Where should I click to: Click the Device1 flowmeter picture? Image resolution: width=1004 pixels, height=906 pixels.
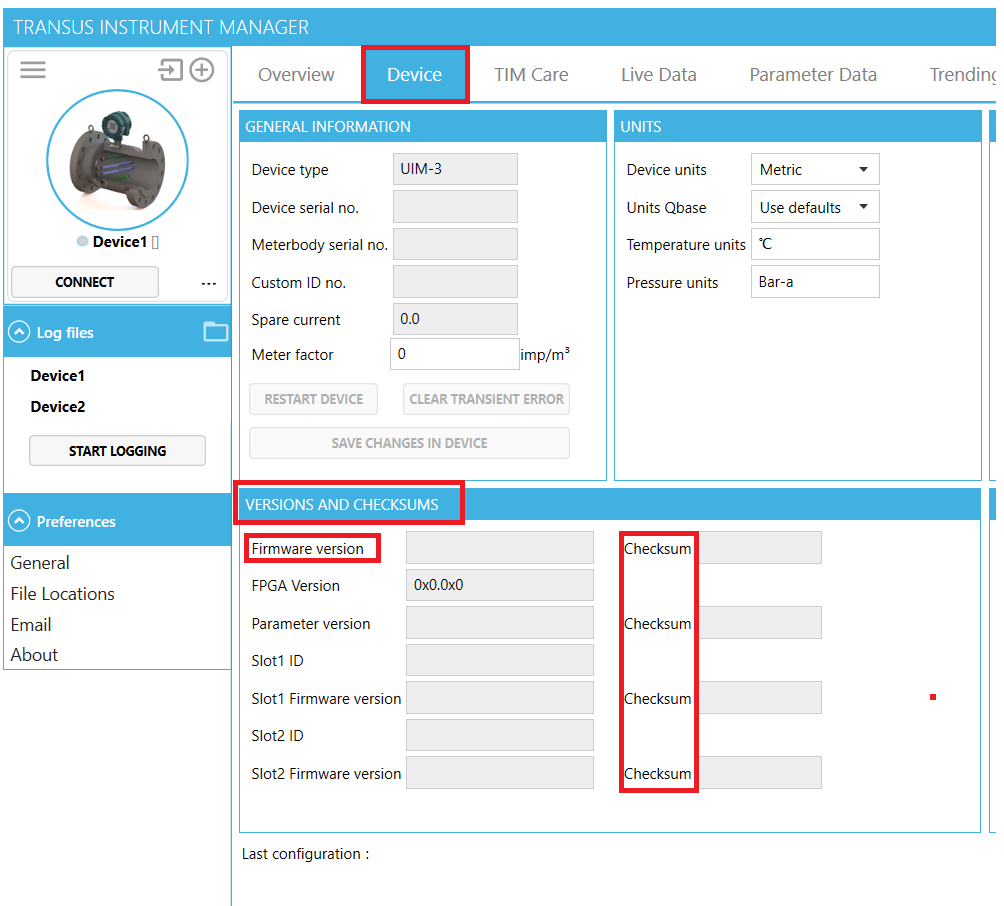point(117,160)
